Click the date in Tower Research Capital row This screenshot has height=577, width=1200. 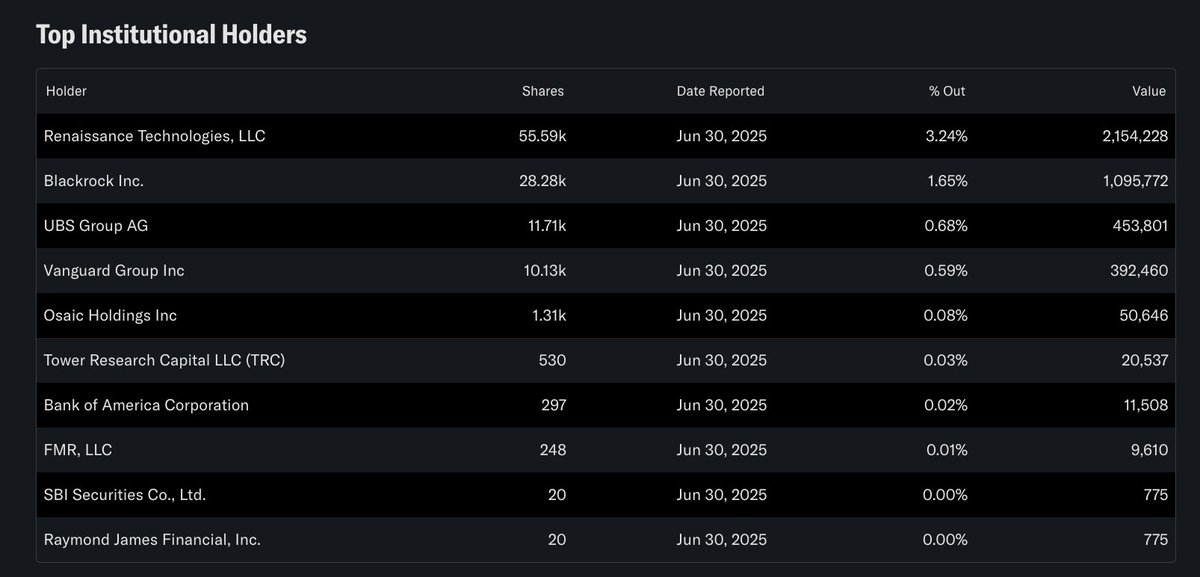721,360
